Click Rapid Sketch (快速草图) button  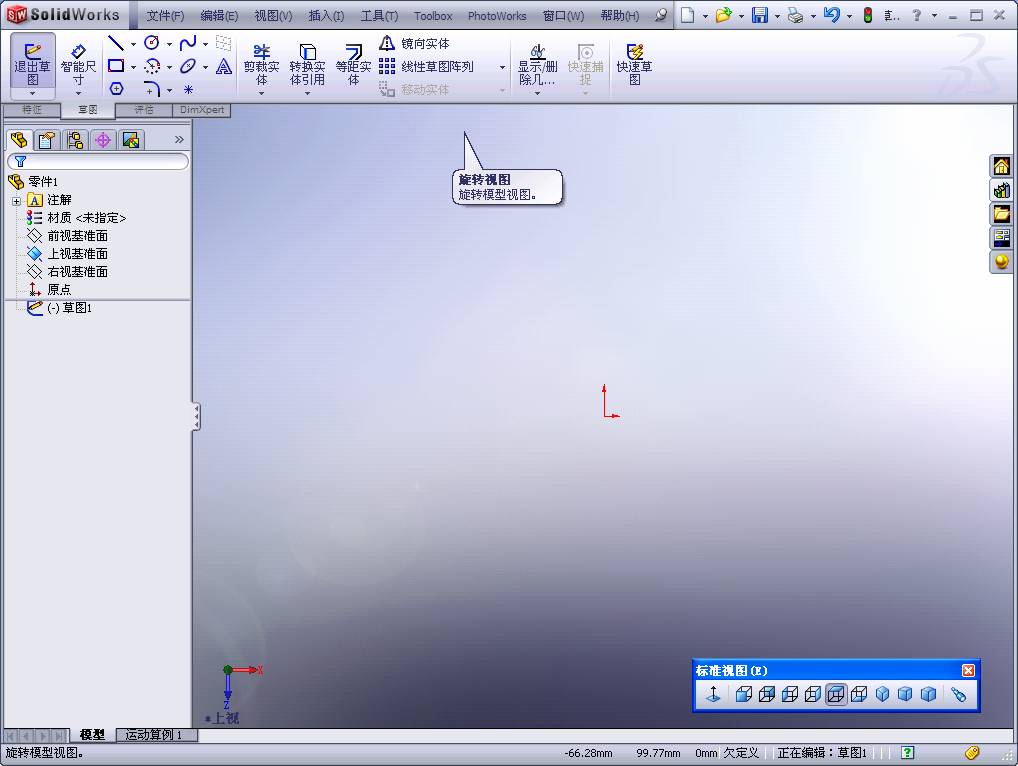pyautogui.click(x=634, y=65)
